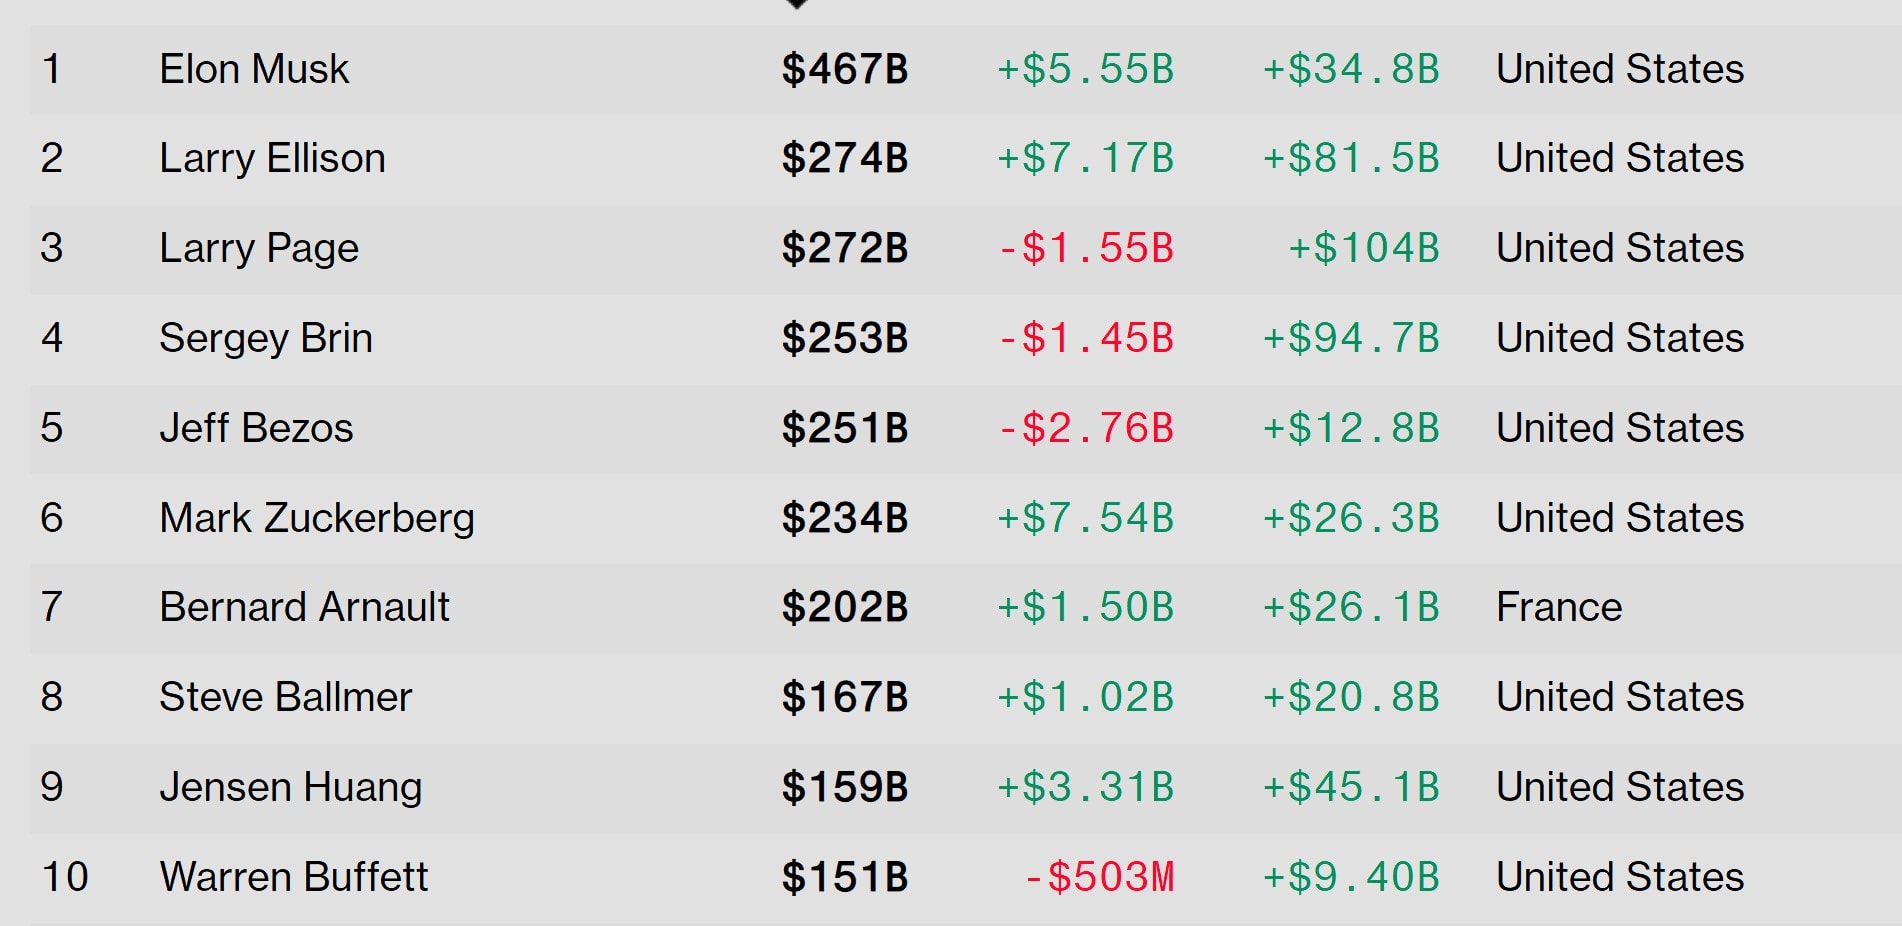Click Jensen Huang's +$45.1B YTD change

click(1351, 787)
